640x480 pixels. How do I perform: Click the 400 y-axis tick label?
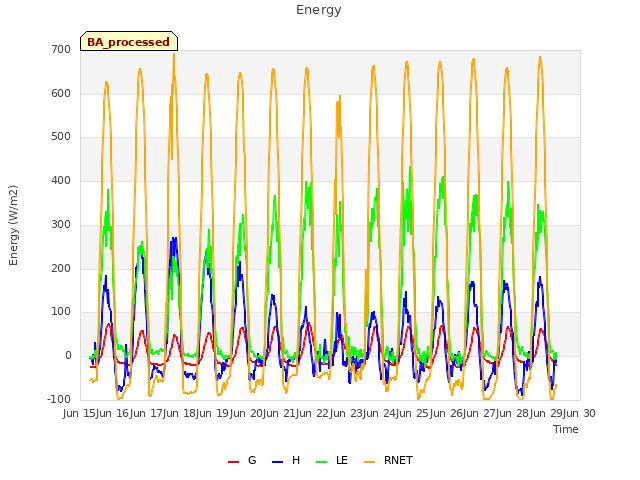click(x=61, y=180)
